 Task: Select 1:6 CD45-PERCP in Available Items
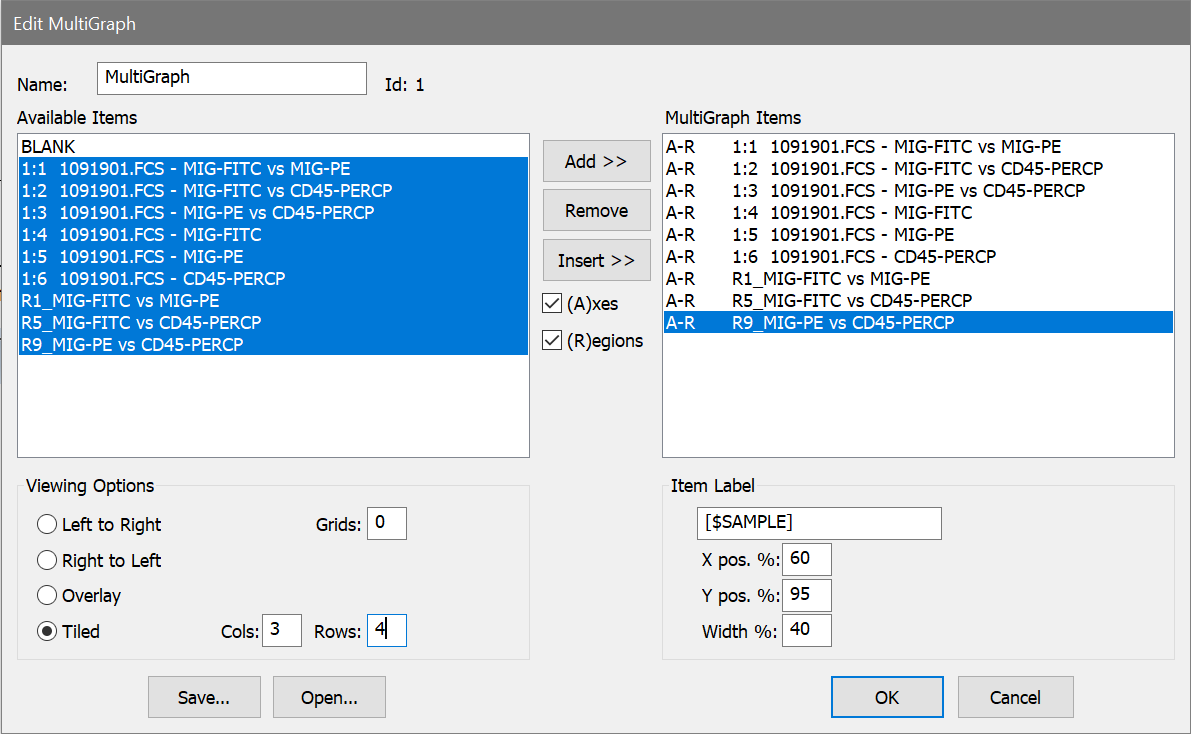[x=273, y=279]
